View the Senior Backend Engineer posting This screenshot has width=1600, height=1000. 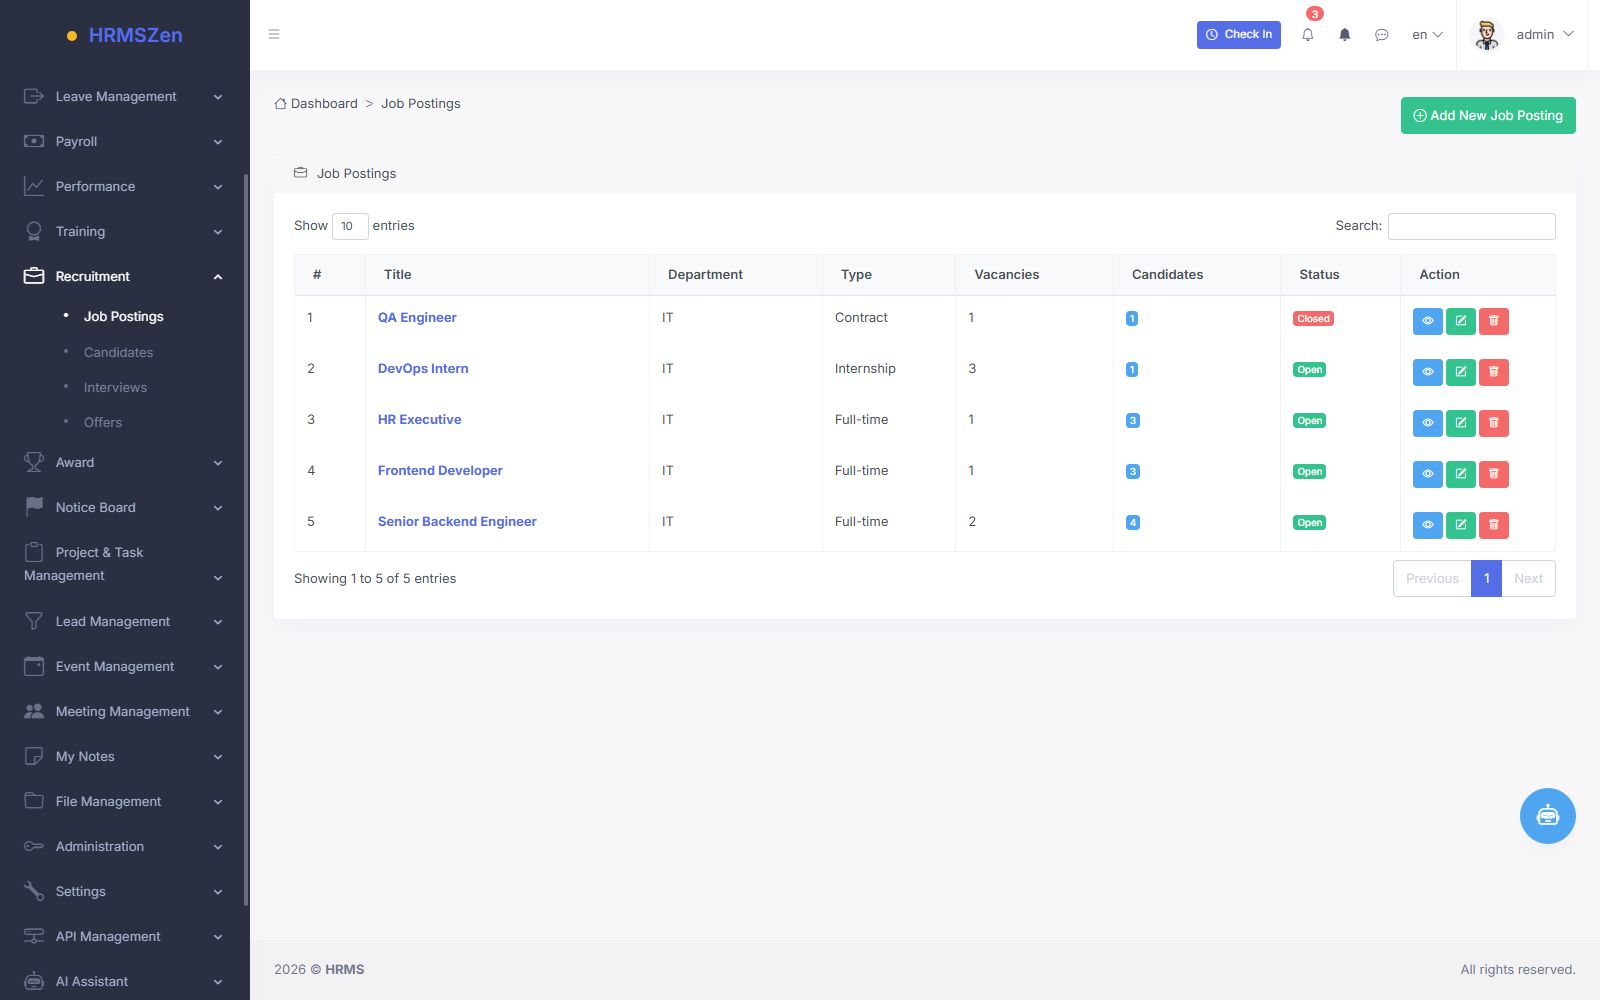(1428, 525)
